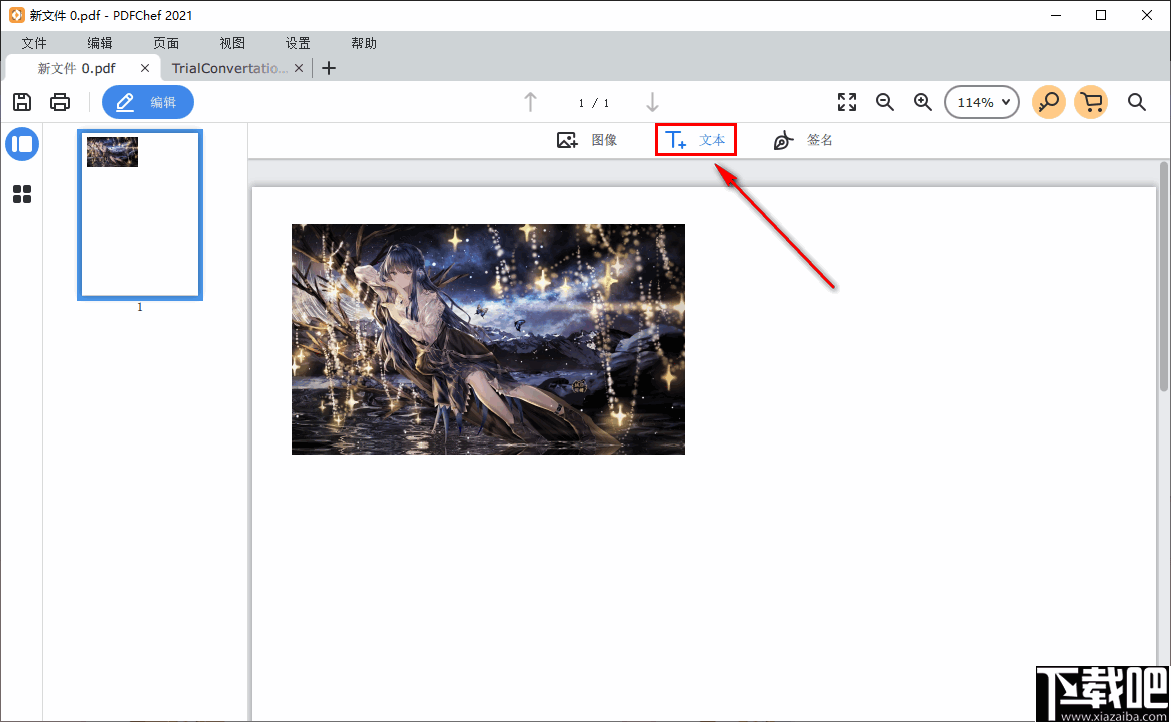Open the 签名 signature tool
This screenshot has width=1171, height=722.
804,139
